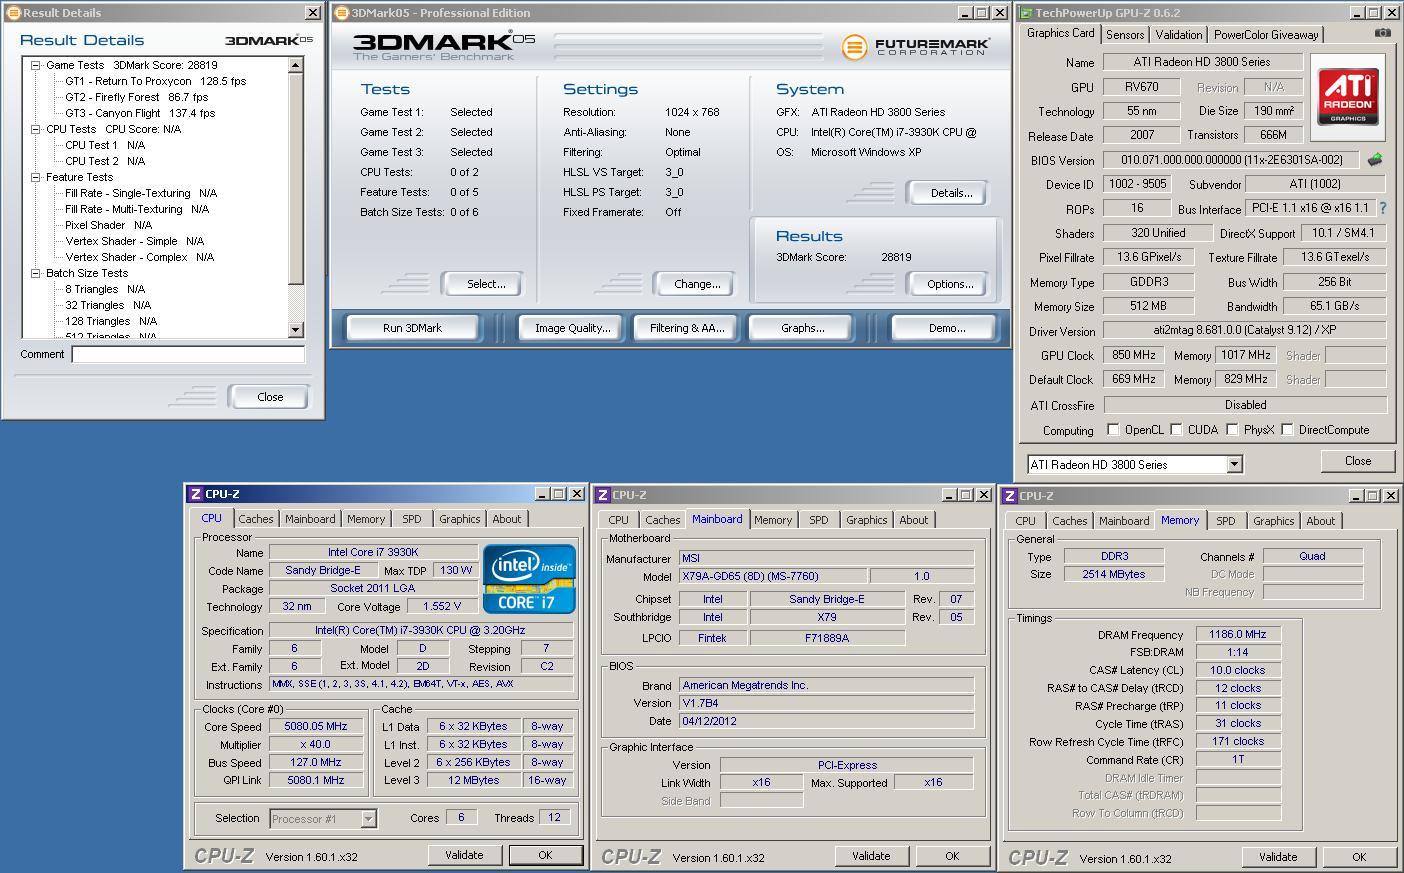Launch the Demo... button
The height and width of the screenshot is (873, 1404).
[x=946, y=328]
